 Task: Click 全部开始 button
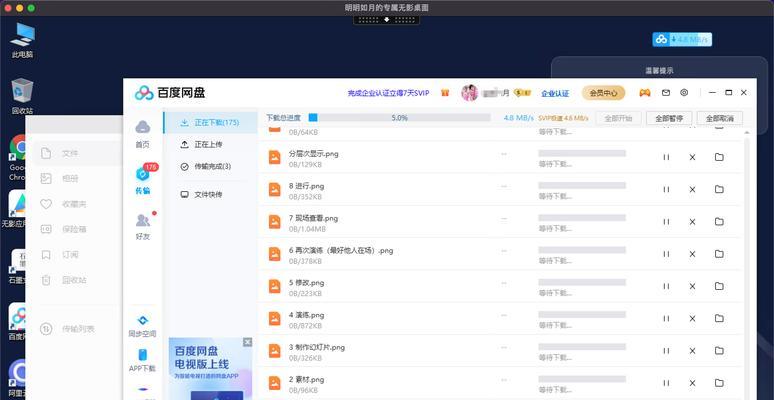pos(618,118)
